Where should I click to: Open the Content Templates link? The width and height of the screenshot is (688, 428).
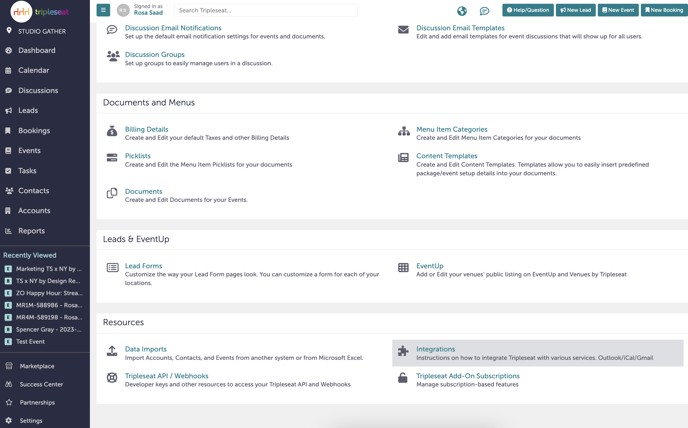tap(446, 156)
